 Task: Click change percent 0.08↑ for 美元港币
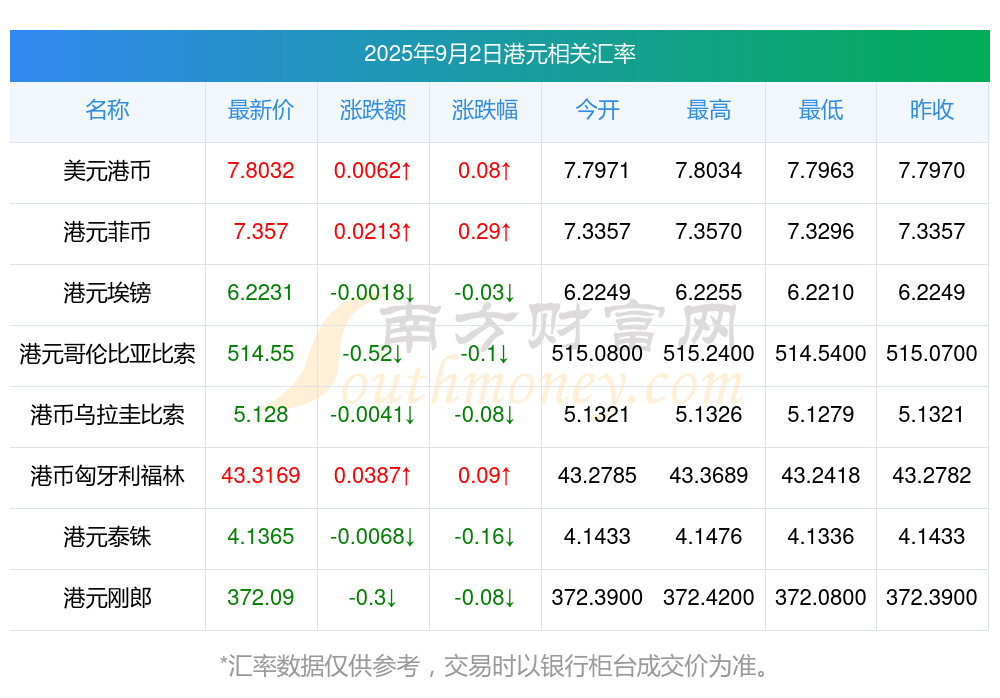point(485,170)
